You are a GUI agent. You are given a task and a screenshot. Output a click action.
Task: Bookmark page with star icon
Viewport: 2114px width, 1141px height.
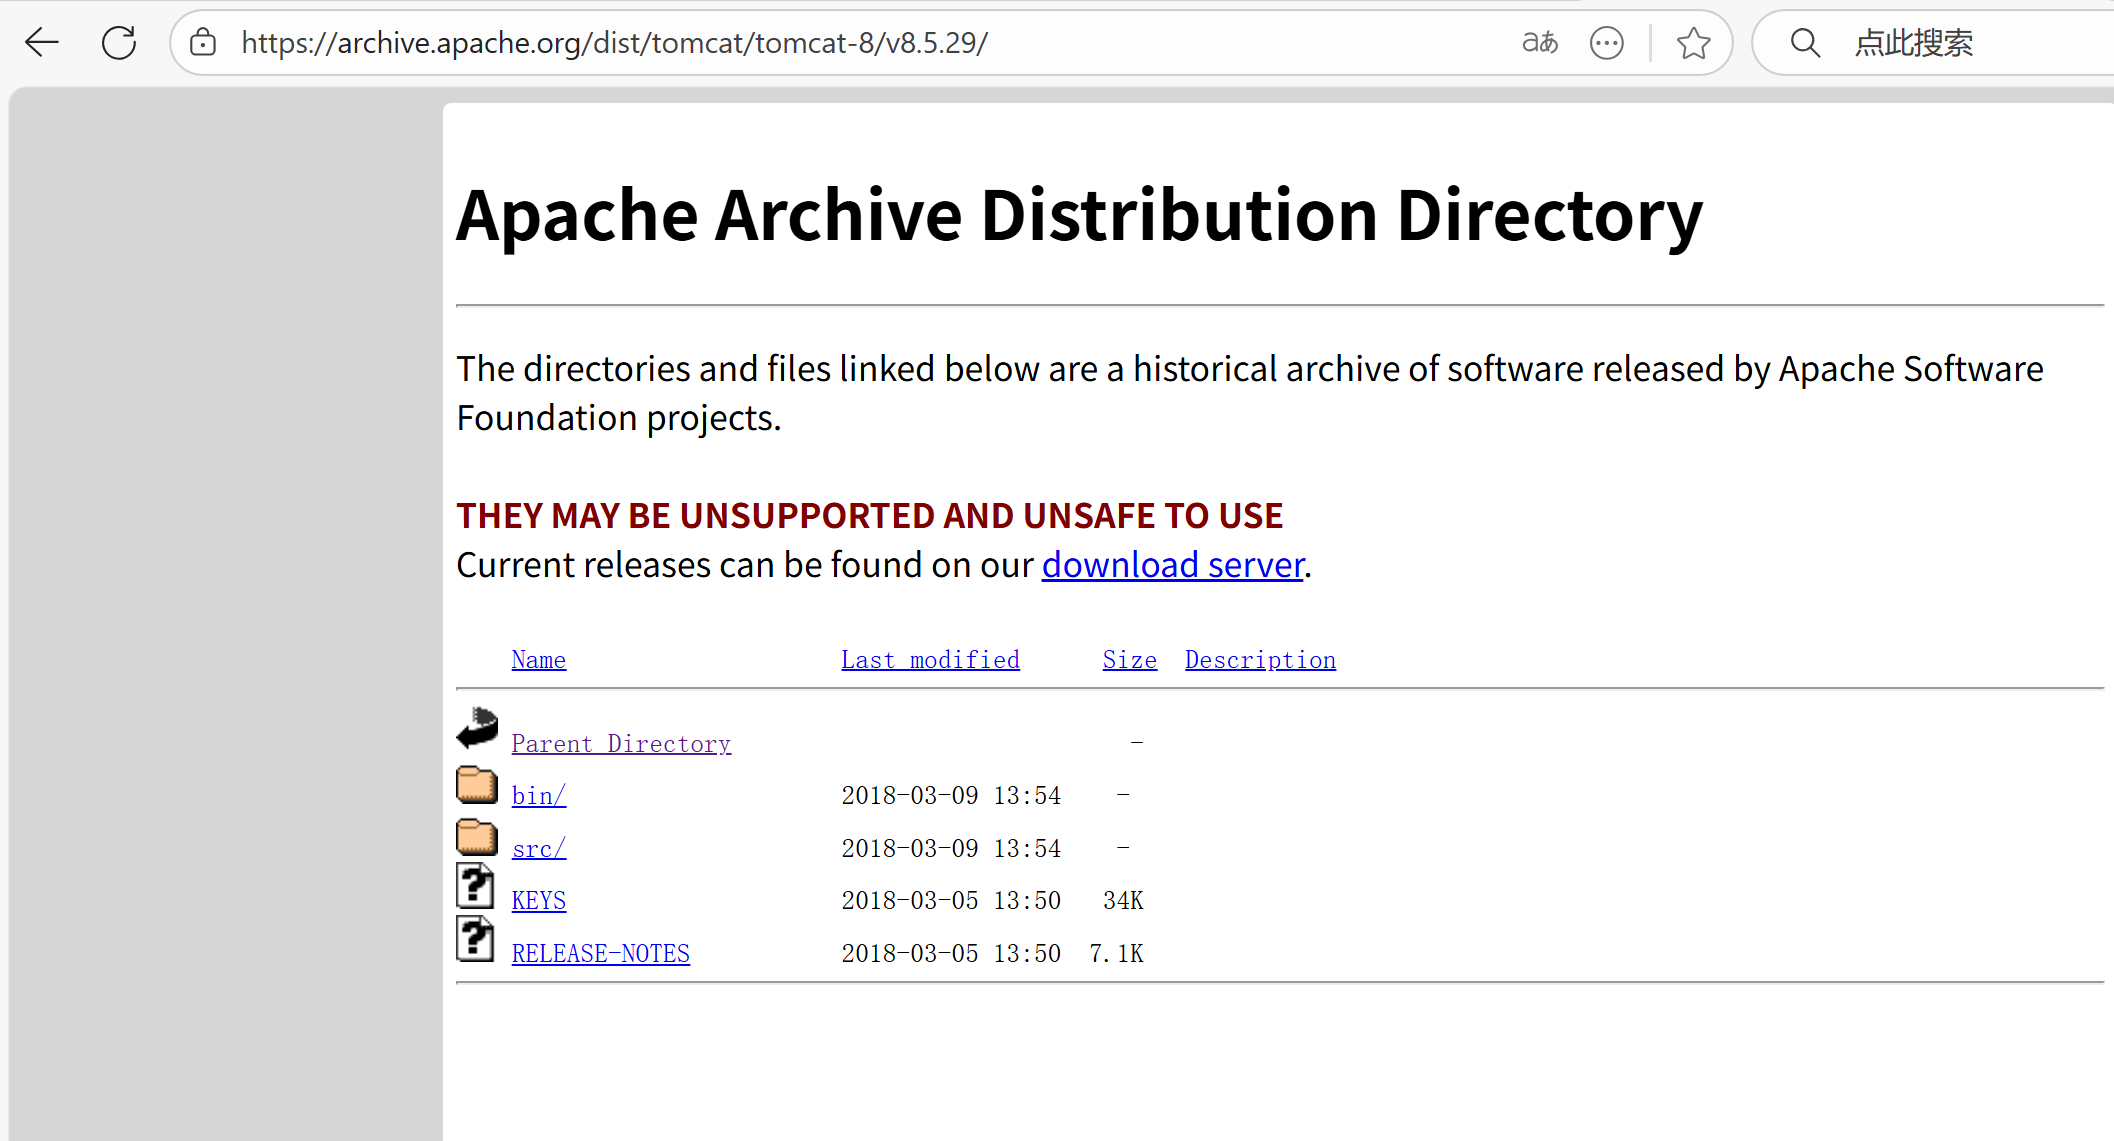pos(1693,43)
